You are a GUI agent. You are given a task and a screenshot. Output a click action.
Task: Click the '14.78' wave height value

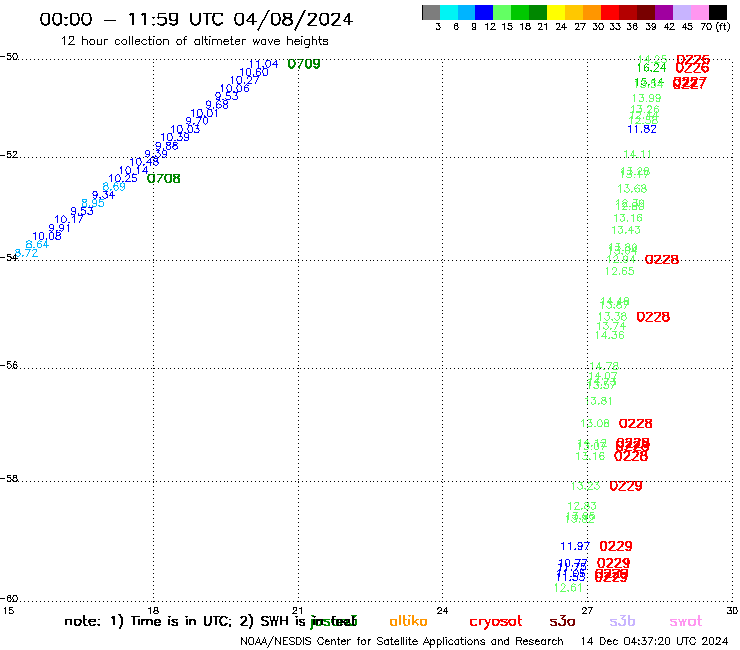[604, 366]
